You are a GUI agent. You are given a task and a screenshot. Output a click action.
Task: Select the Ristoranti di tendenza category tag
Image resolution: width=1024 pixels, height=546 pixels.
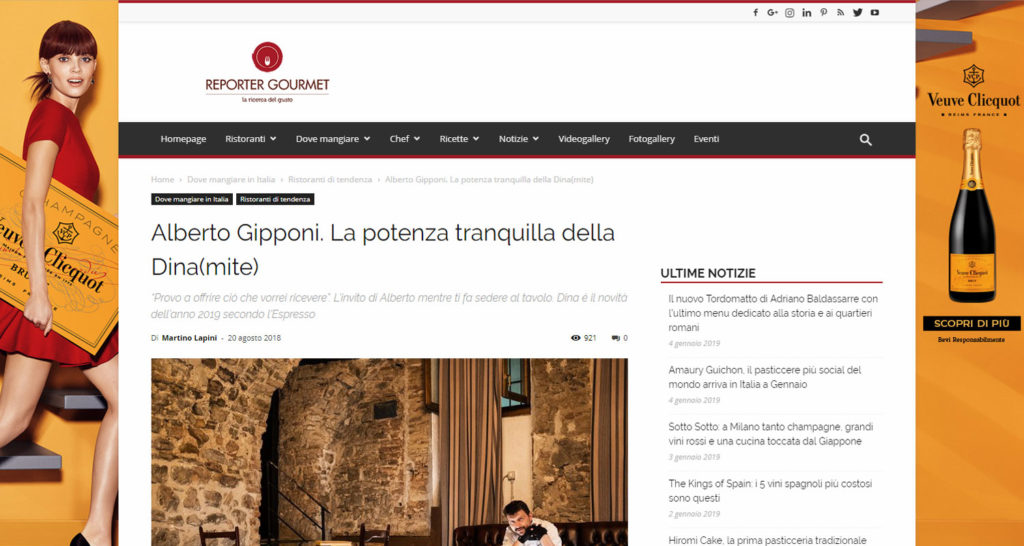pos(275,199)
